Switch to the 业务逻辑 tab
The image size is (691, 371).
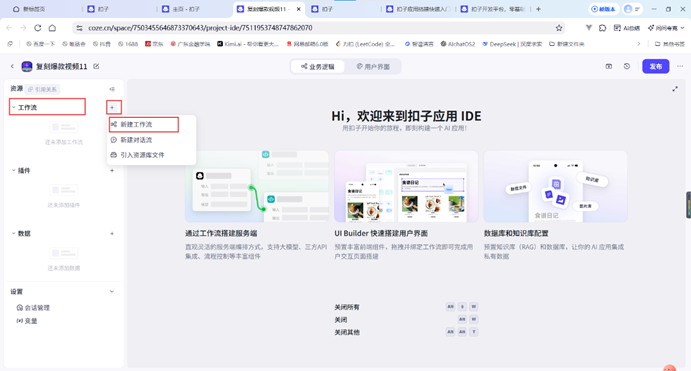[318, 67]
